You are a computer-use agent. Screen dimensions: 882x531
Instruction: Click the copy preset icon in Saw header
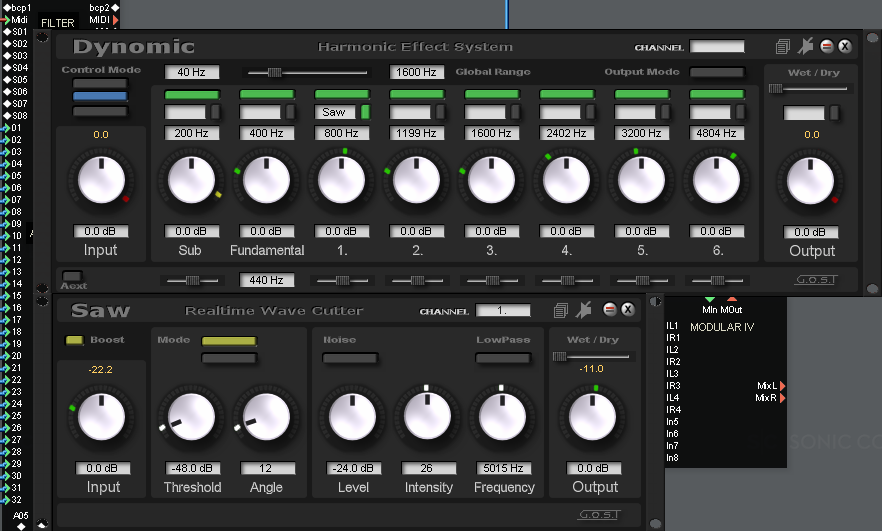[562, 310]
